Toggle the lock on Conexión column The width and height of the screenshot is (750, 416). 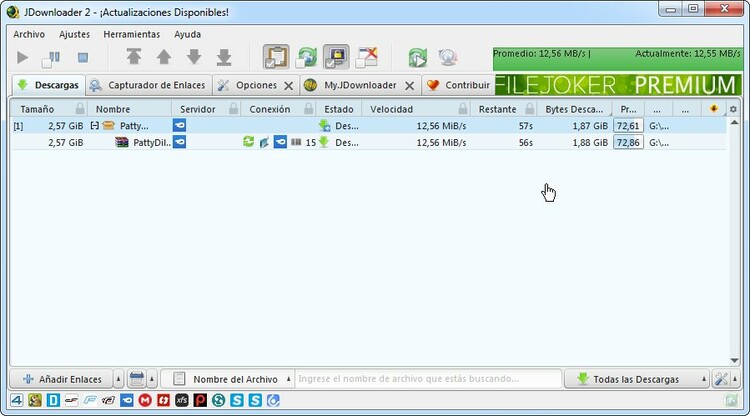pos(309,109)
